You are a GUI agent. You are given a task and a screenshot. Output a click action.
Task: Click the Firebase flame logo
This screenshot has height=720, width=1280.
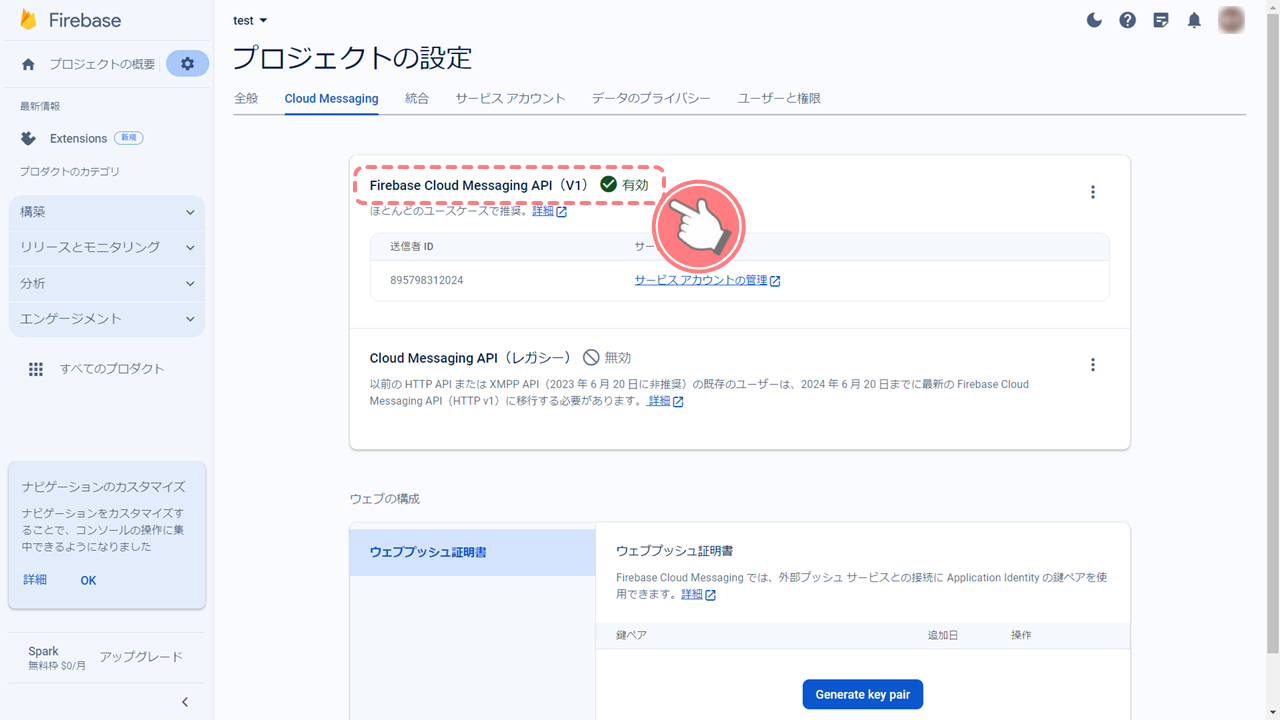click(28, 20)
